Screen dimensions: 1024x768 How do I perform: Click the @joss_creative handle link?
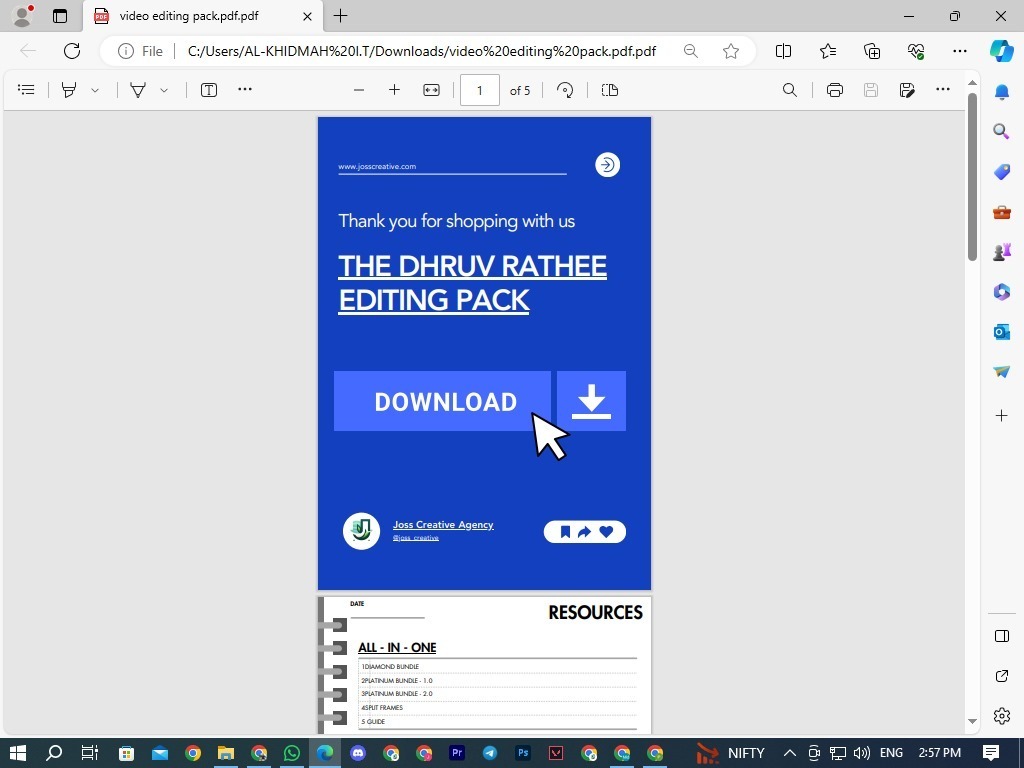(415, 538)
